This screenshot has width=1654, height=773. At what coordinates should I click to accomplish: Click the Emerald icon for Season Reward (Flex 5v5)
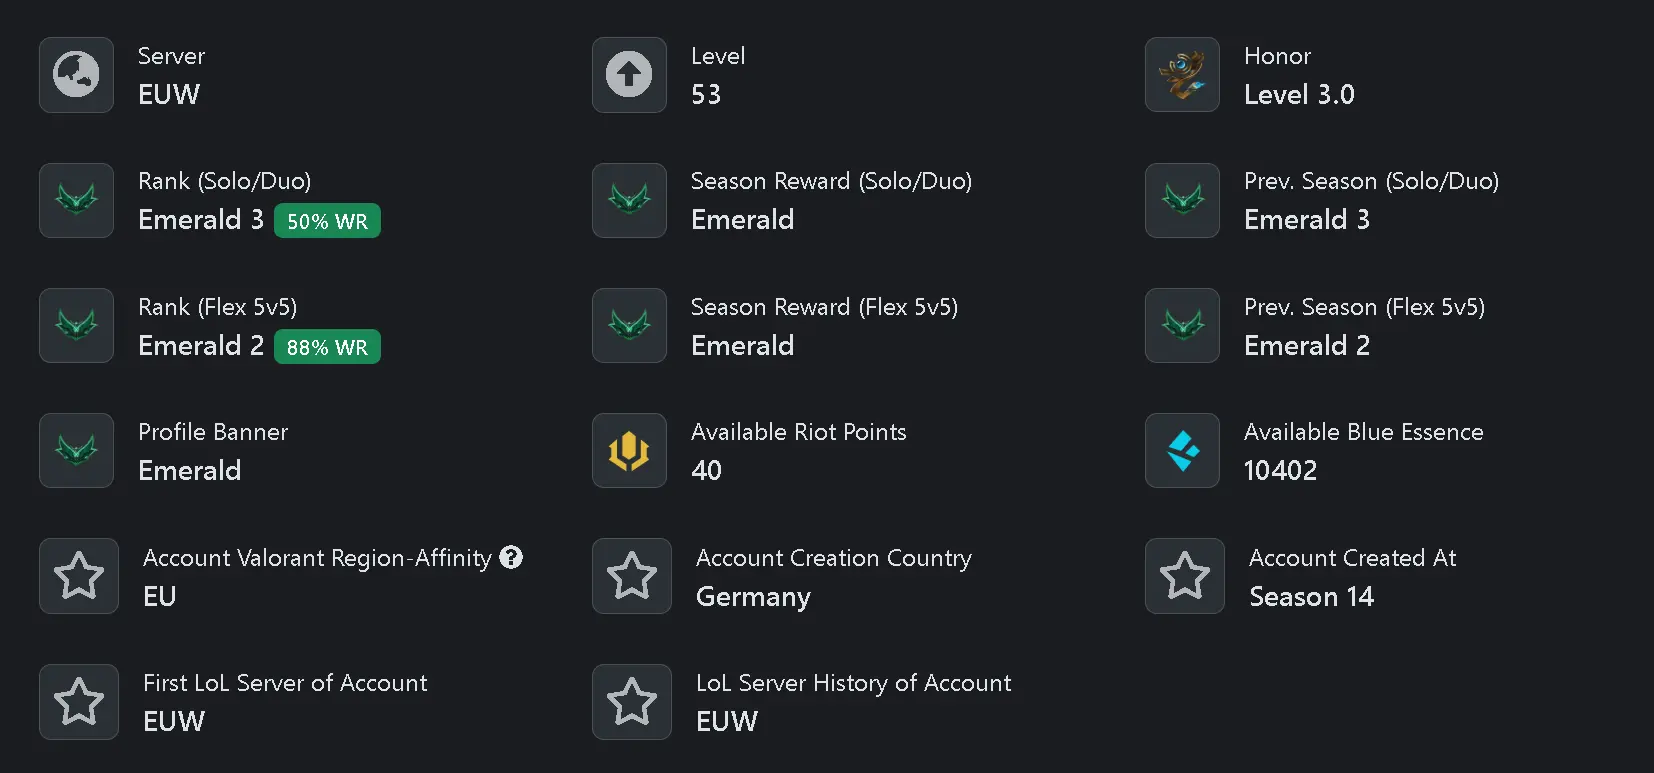tap(629, 326)
